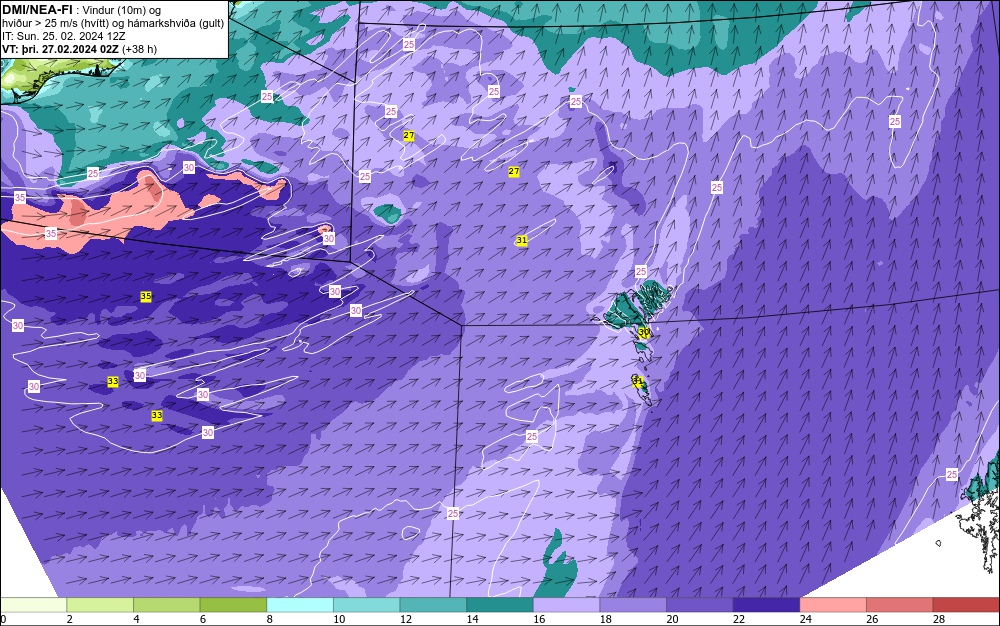Click the yellow 35 maximum gust label

pos(146,296)
